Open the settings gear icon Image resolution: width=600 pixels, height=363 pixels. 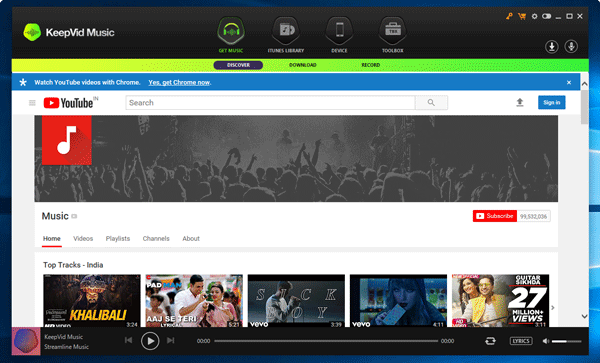[x=535, y=16]
